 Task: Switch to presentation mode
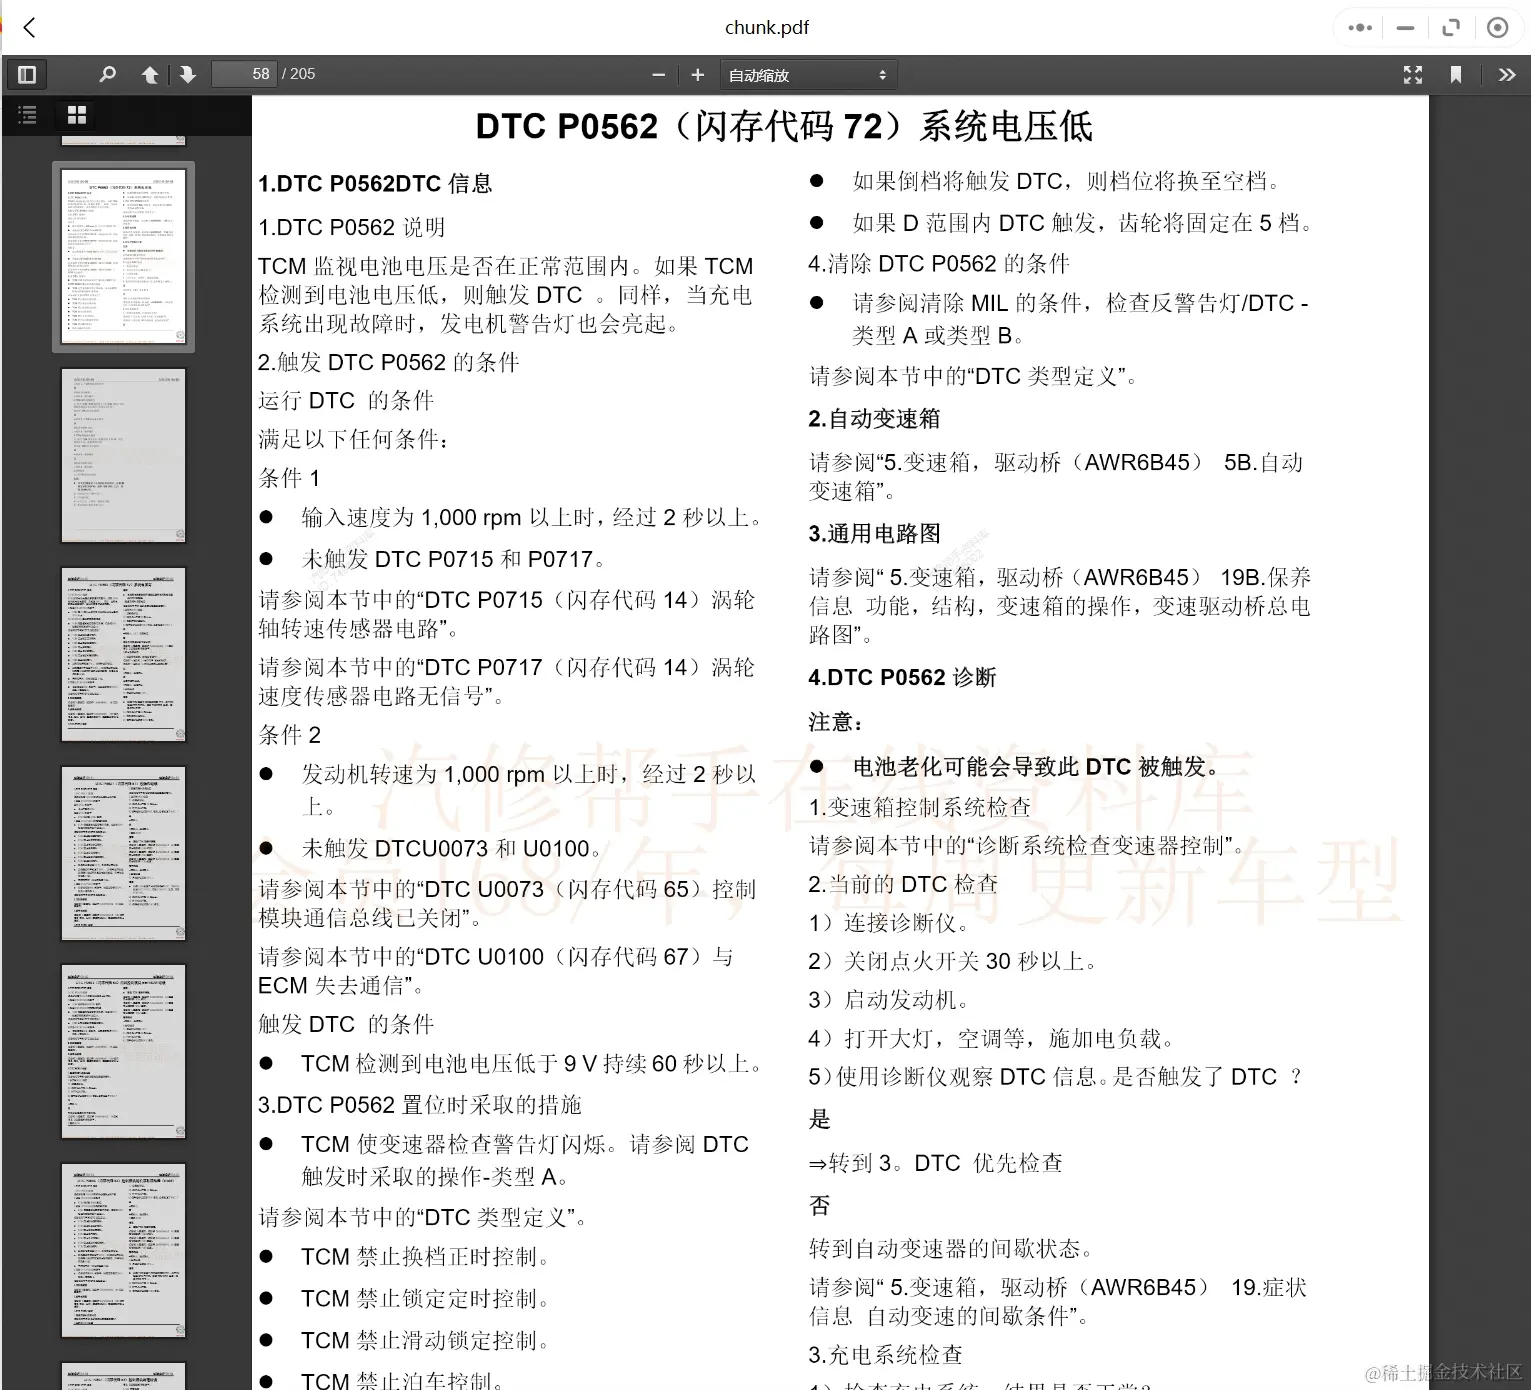point(1412,74)
